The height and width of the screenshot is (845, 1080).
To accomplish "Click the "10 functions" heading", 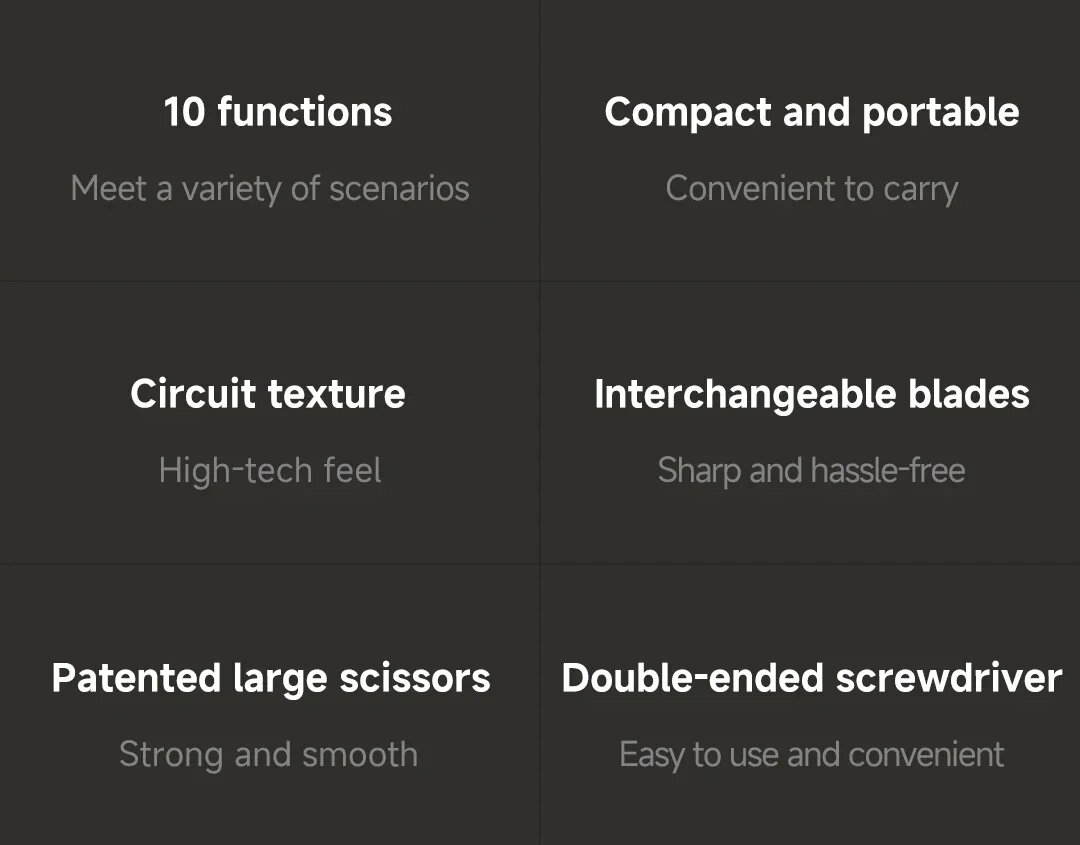I will (x=278, y=112).
